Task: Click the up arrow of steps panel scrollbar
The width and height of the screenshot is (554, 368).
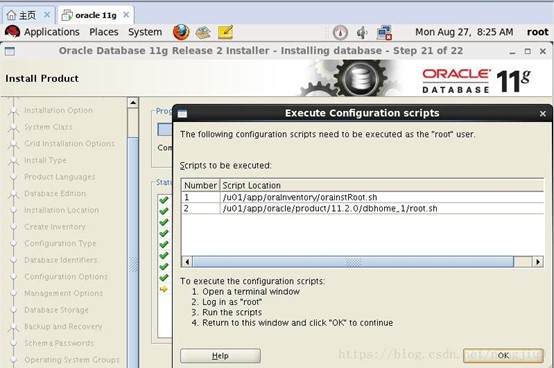Action: [133, 103]
